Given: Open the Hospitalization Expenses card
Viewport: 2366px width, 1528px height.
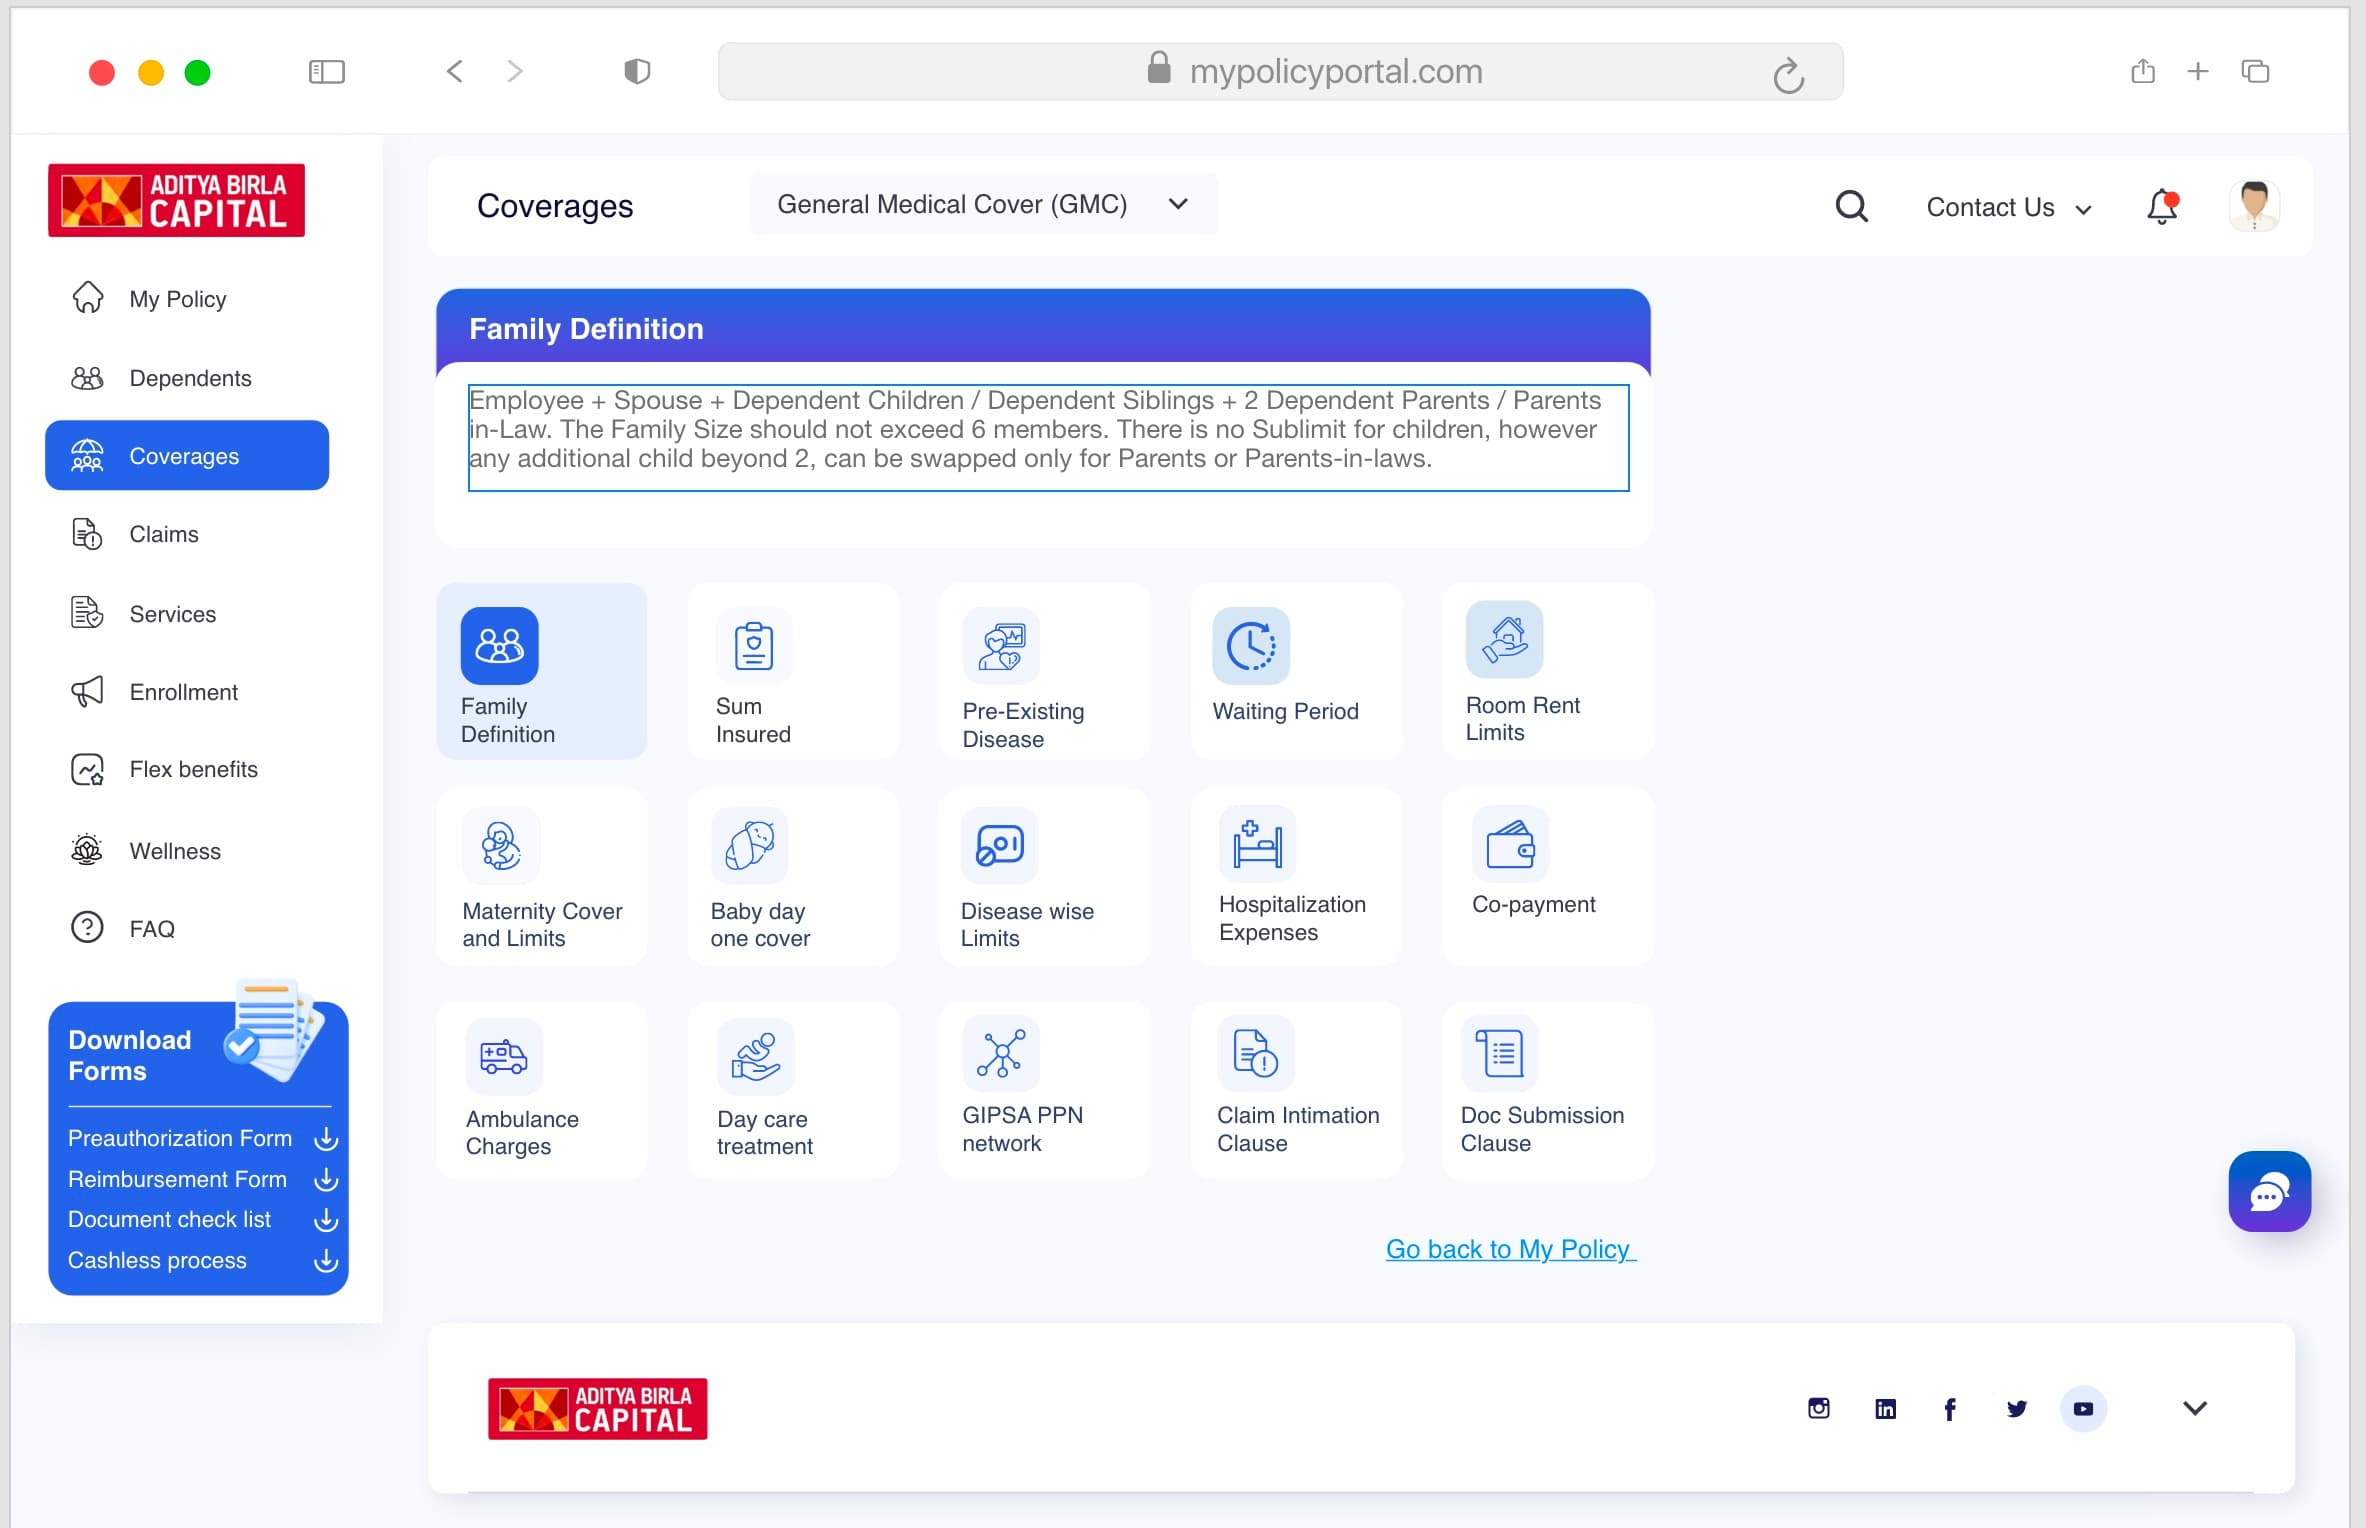Looking at the screenshot, I should pos(1296,876).
